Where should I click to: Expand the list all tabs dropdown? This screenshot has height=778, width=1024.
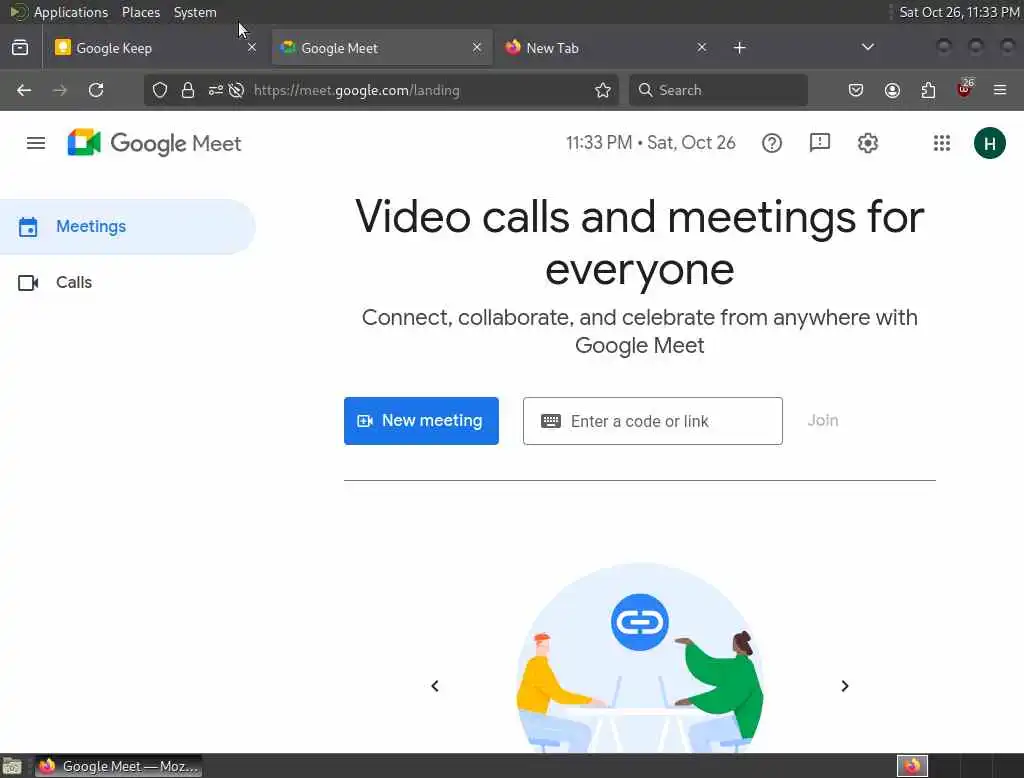(x=867, y=47)
